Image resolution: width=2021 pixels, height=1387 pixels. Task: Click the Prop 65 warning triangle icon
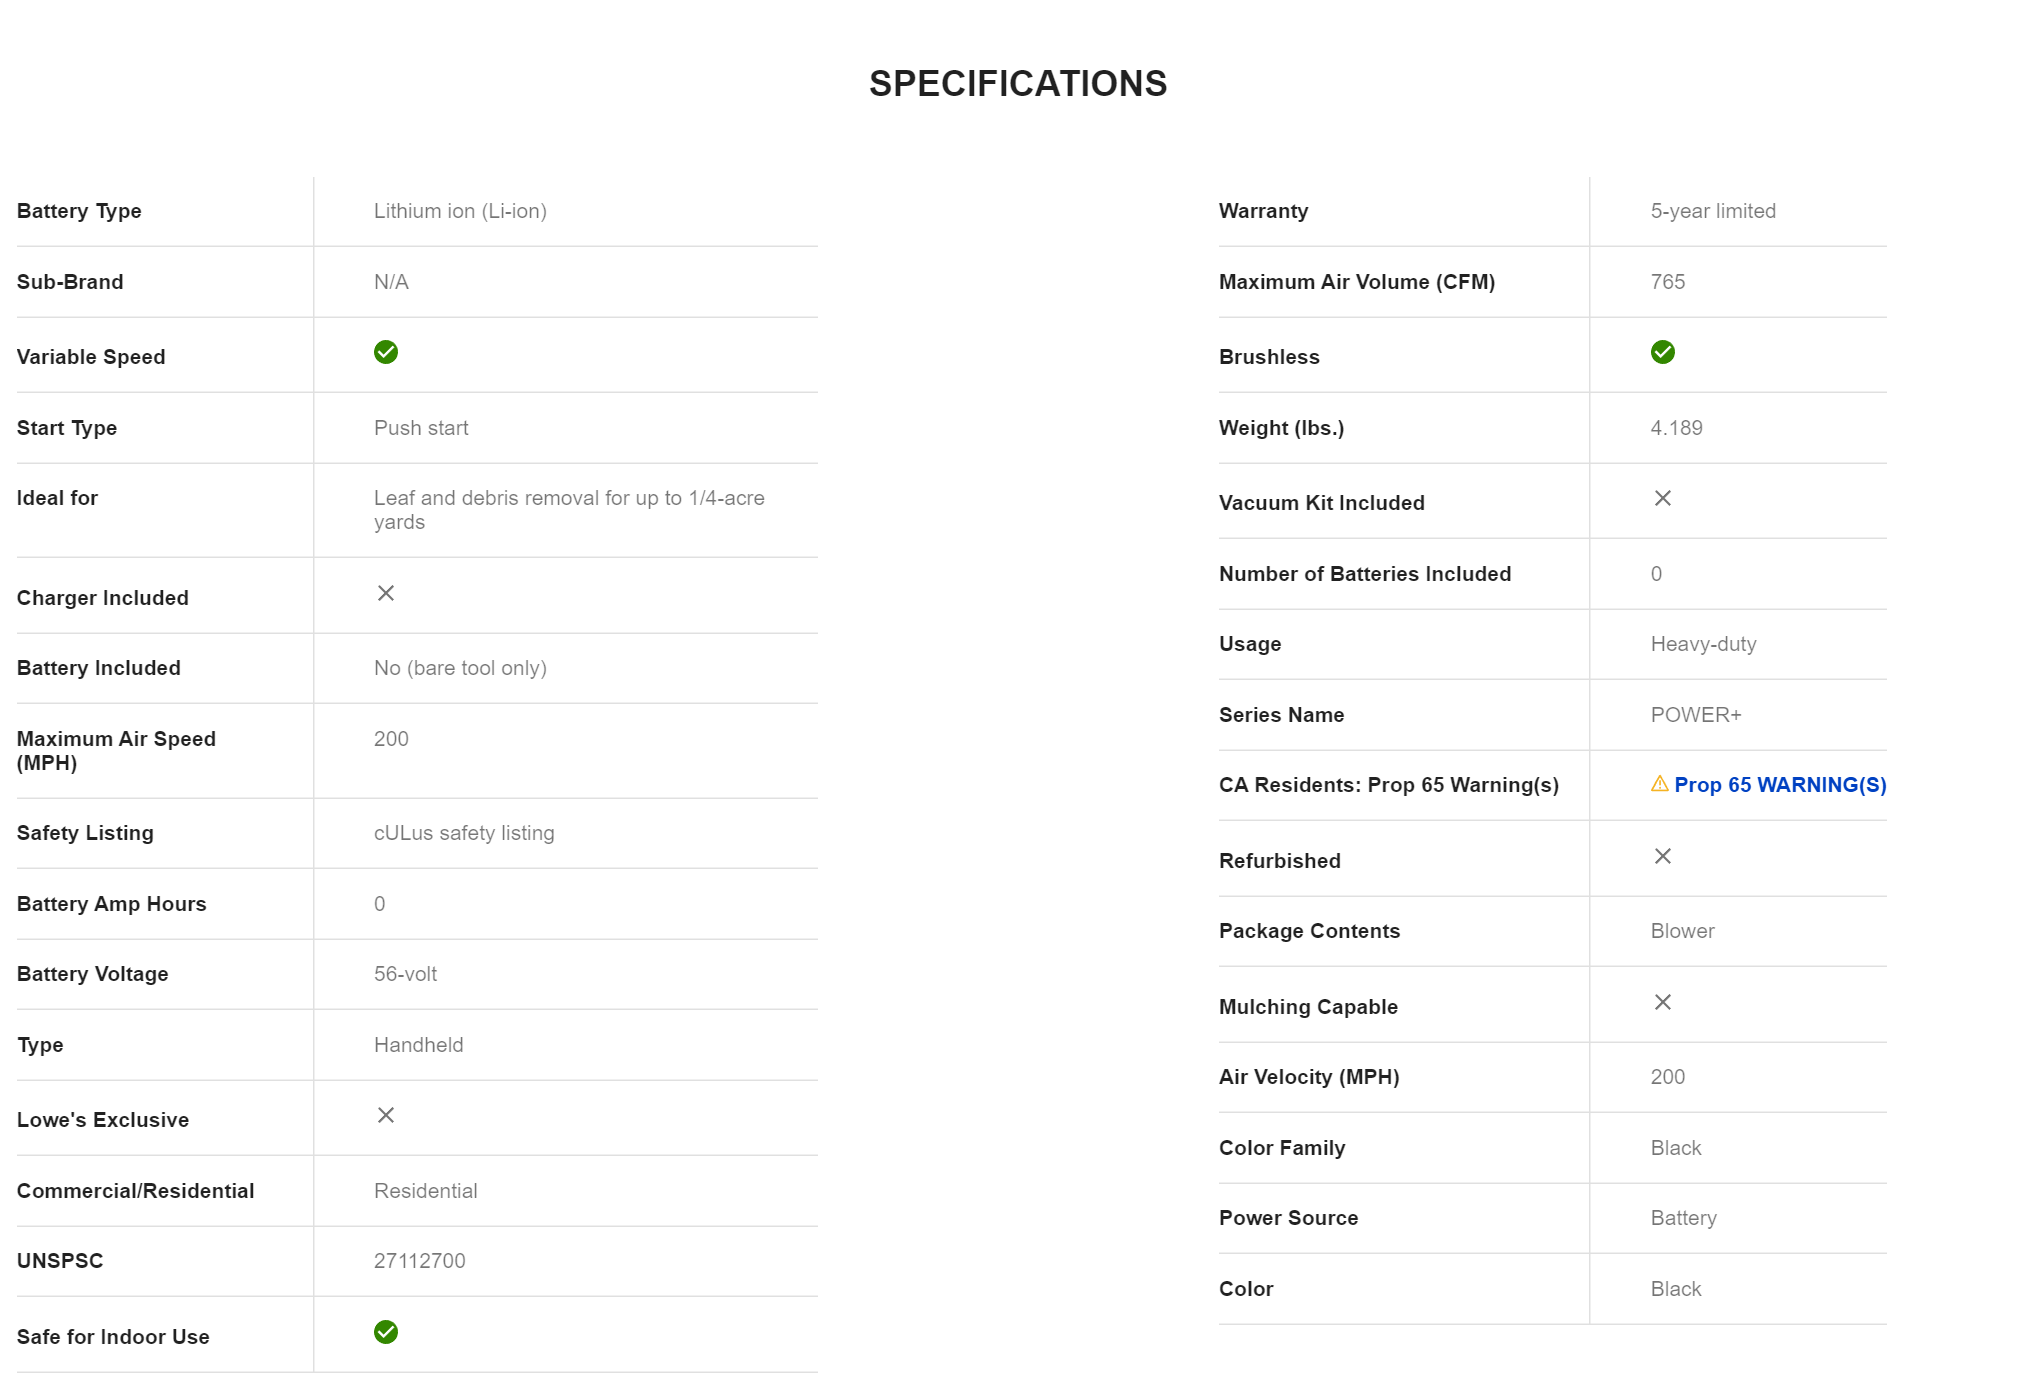pos(1659,784)
